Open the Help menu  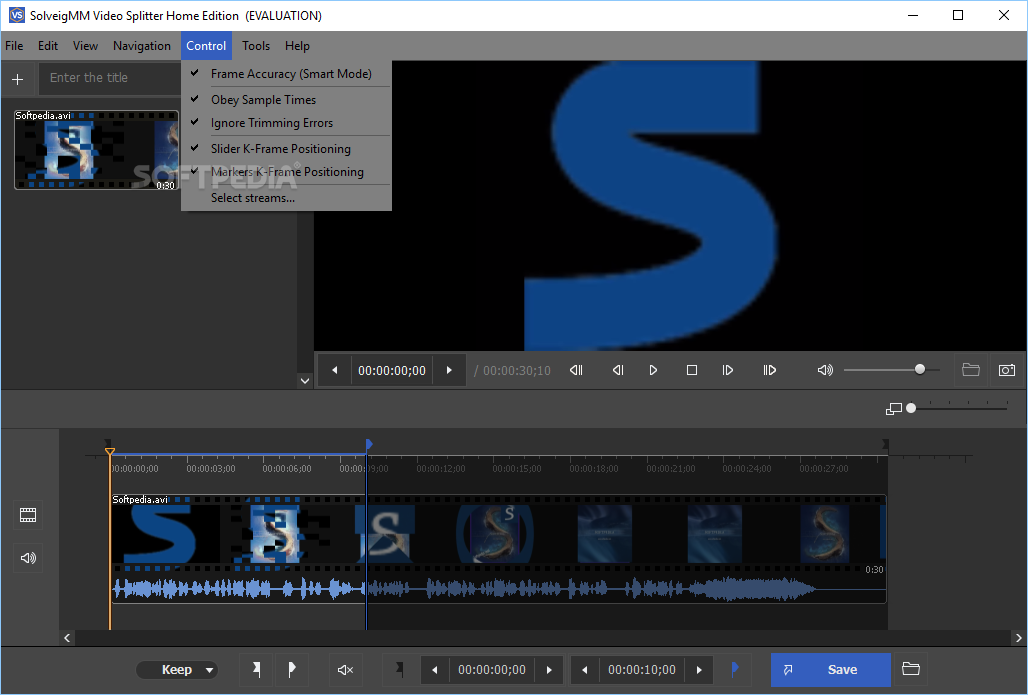pos(297,46)
